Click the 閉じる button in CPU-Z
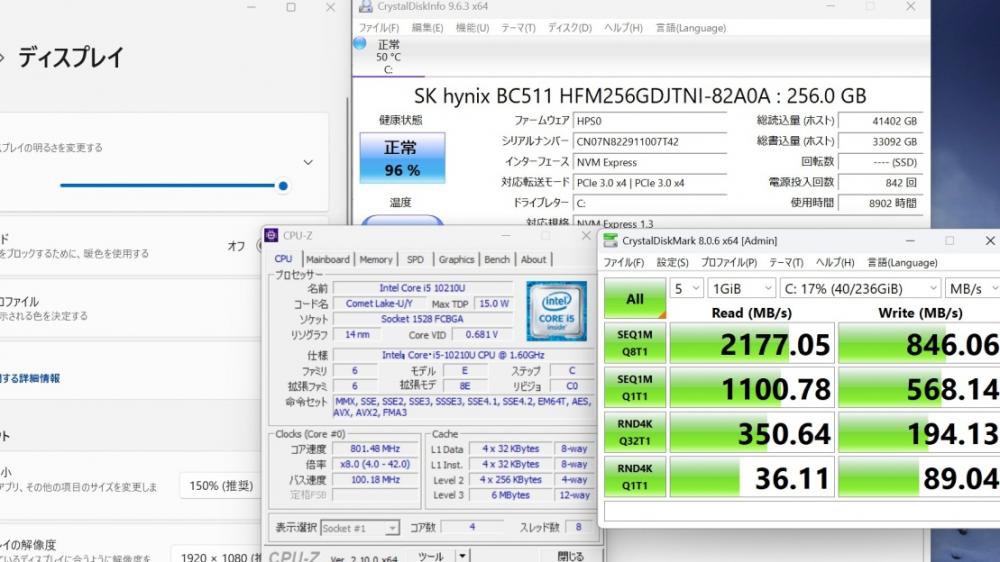This screenshot has width=1000, height=562. click(570, 556)
